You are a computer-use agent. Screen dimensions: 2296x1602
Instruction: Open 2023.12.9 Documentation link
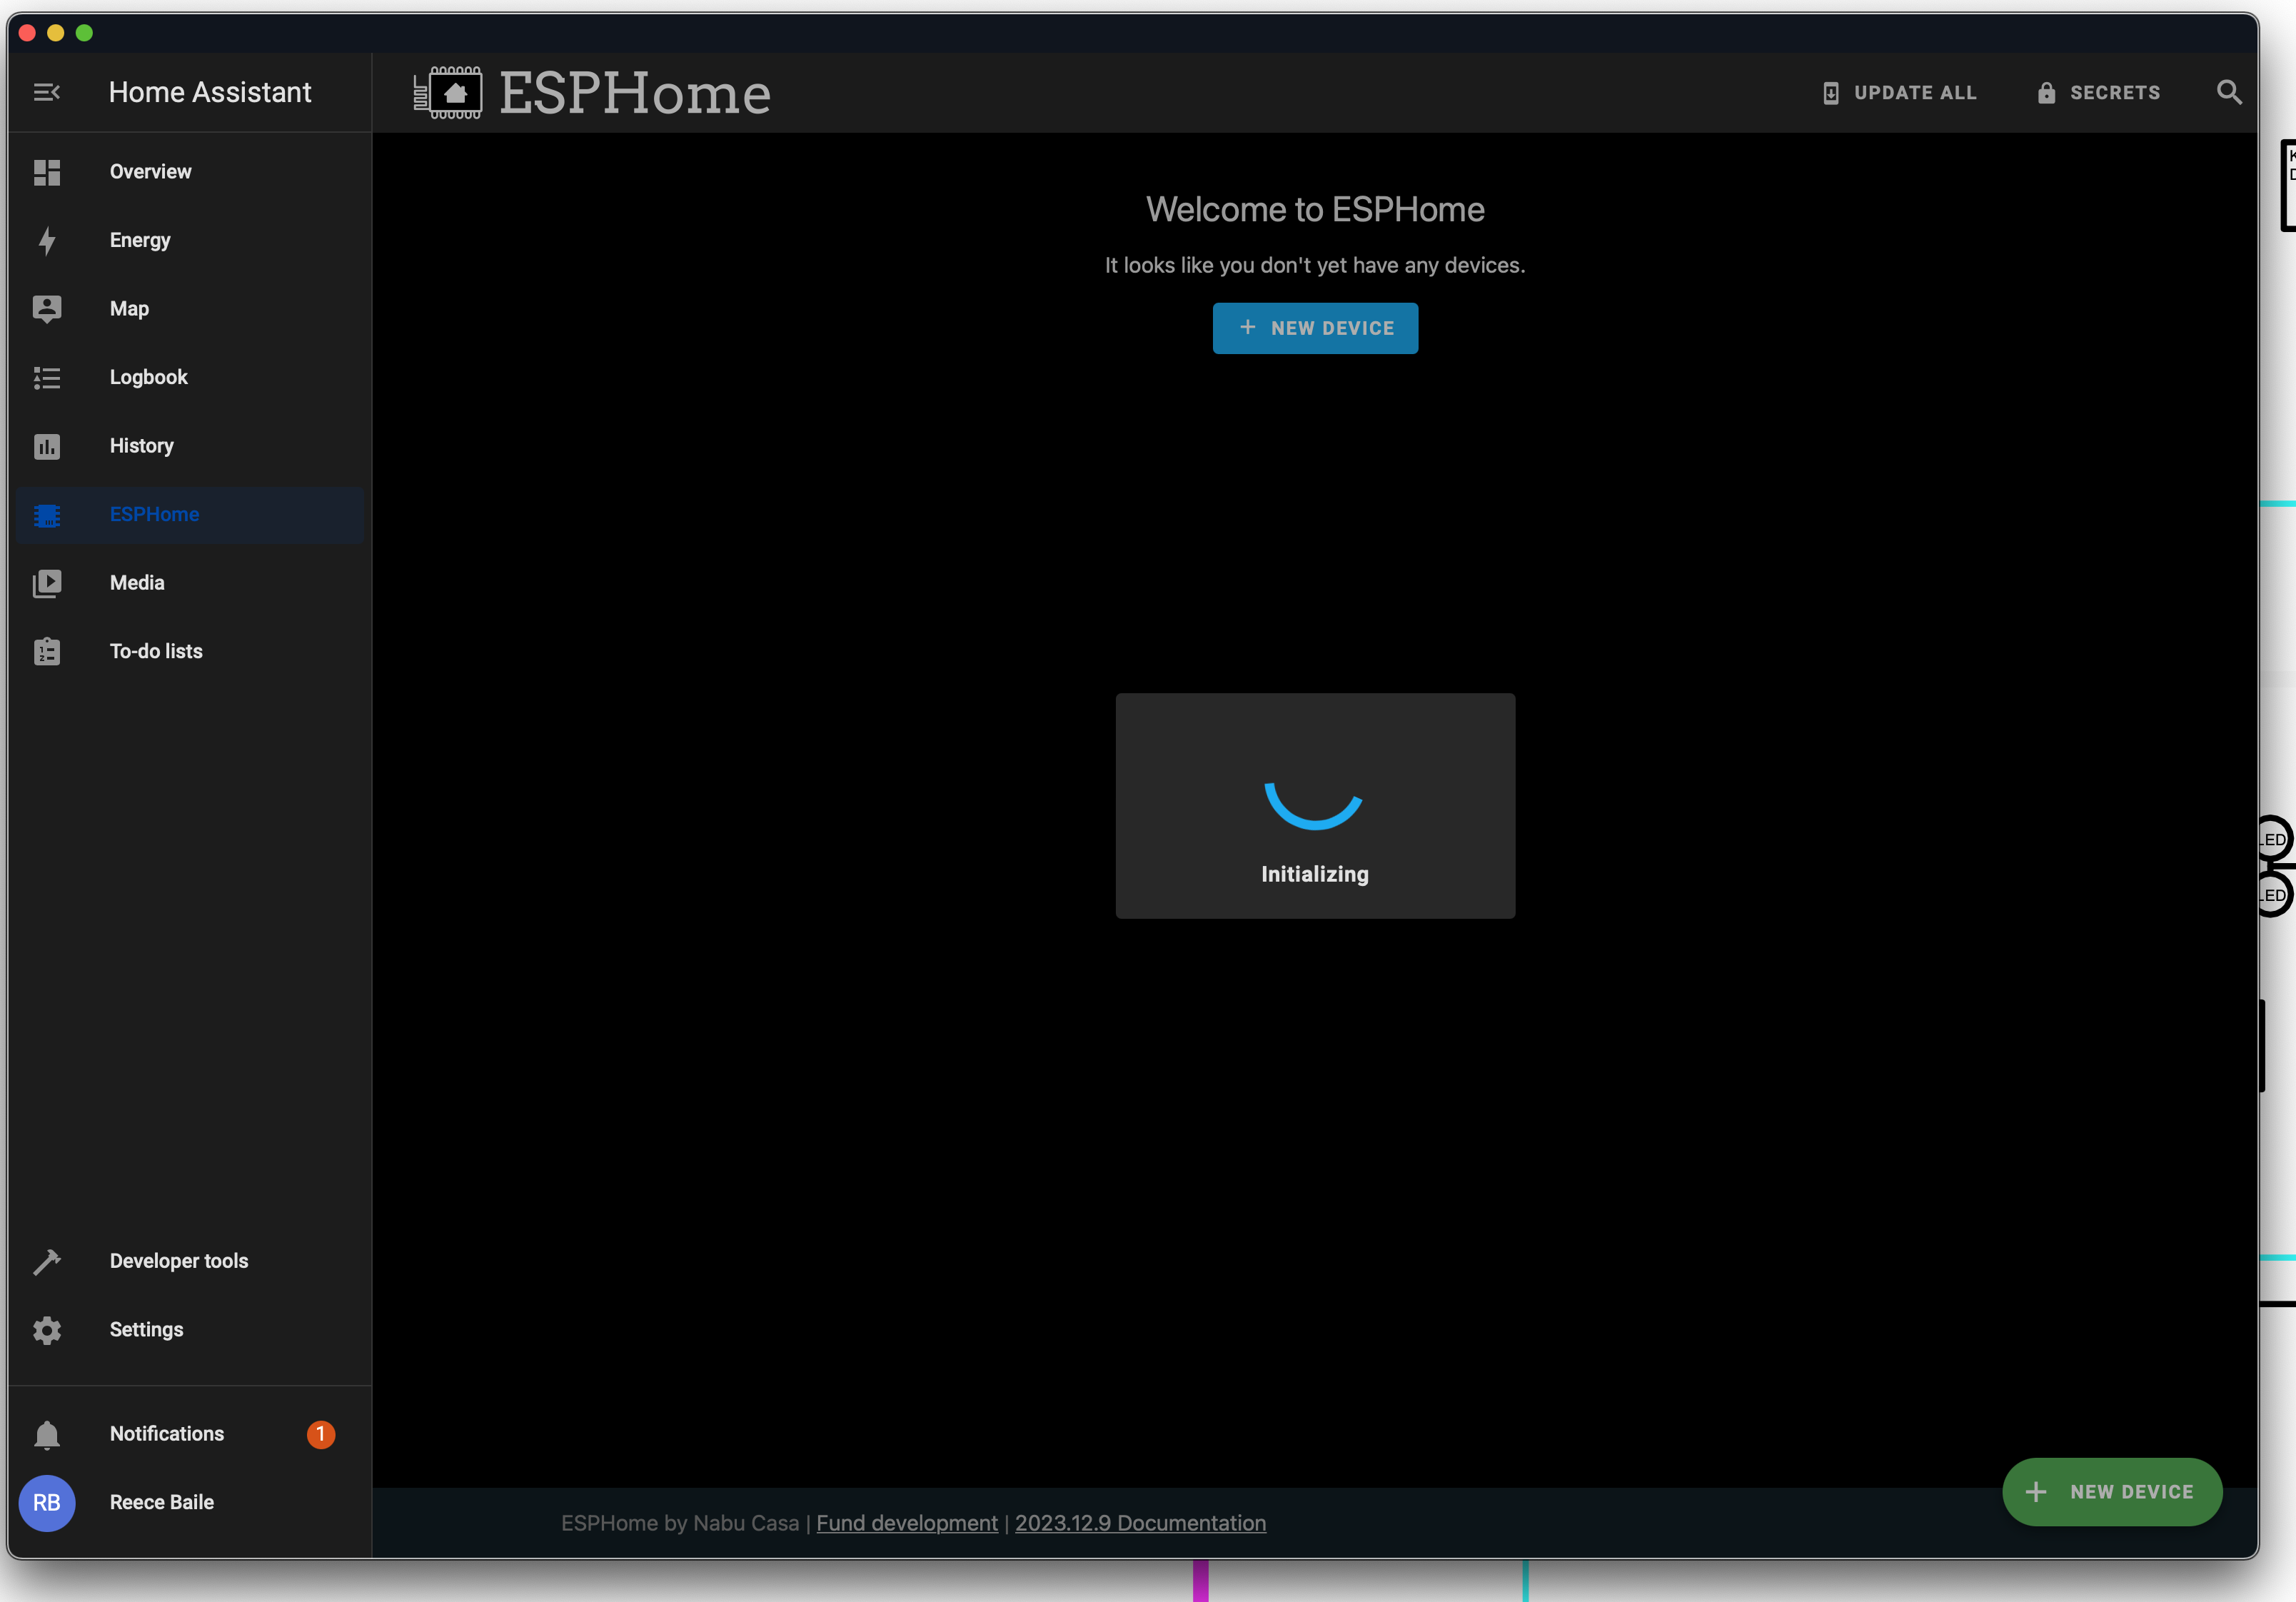[1140, 1523]
